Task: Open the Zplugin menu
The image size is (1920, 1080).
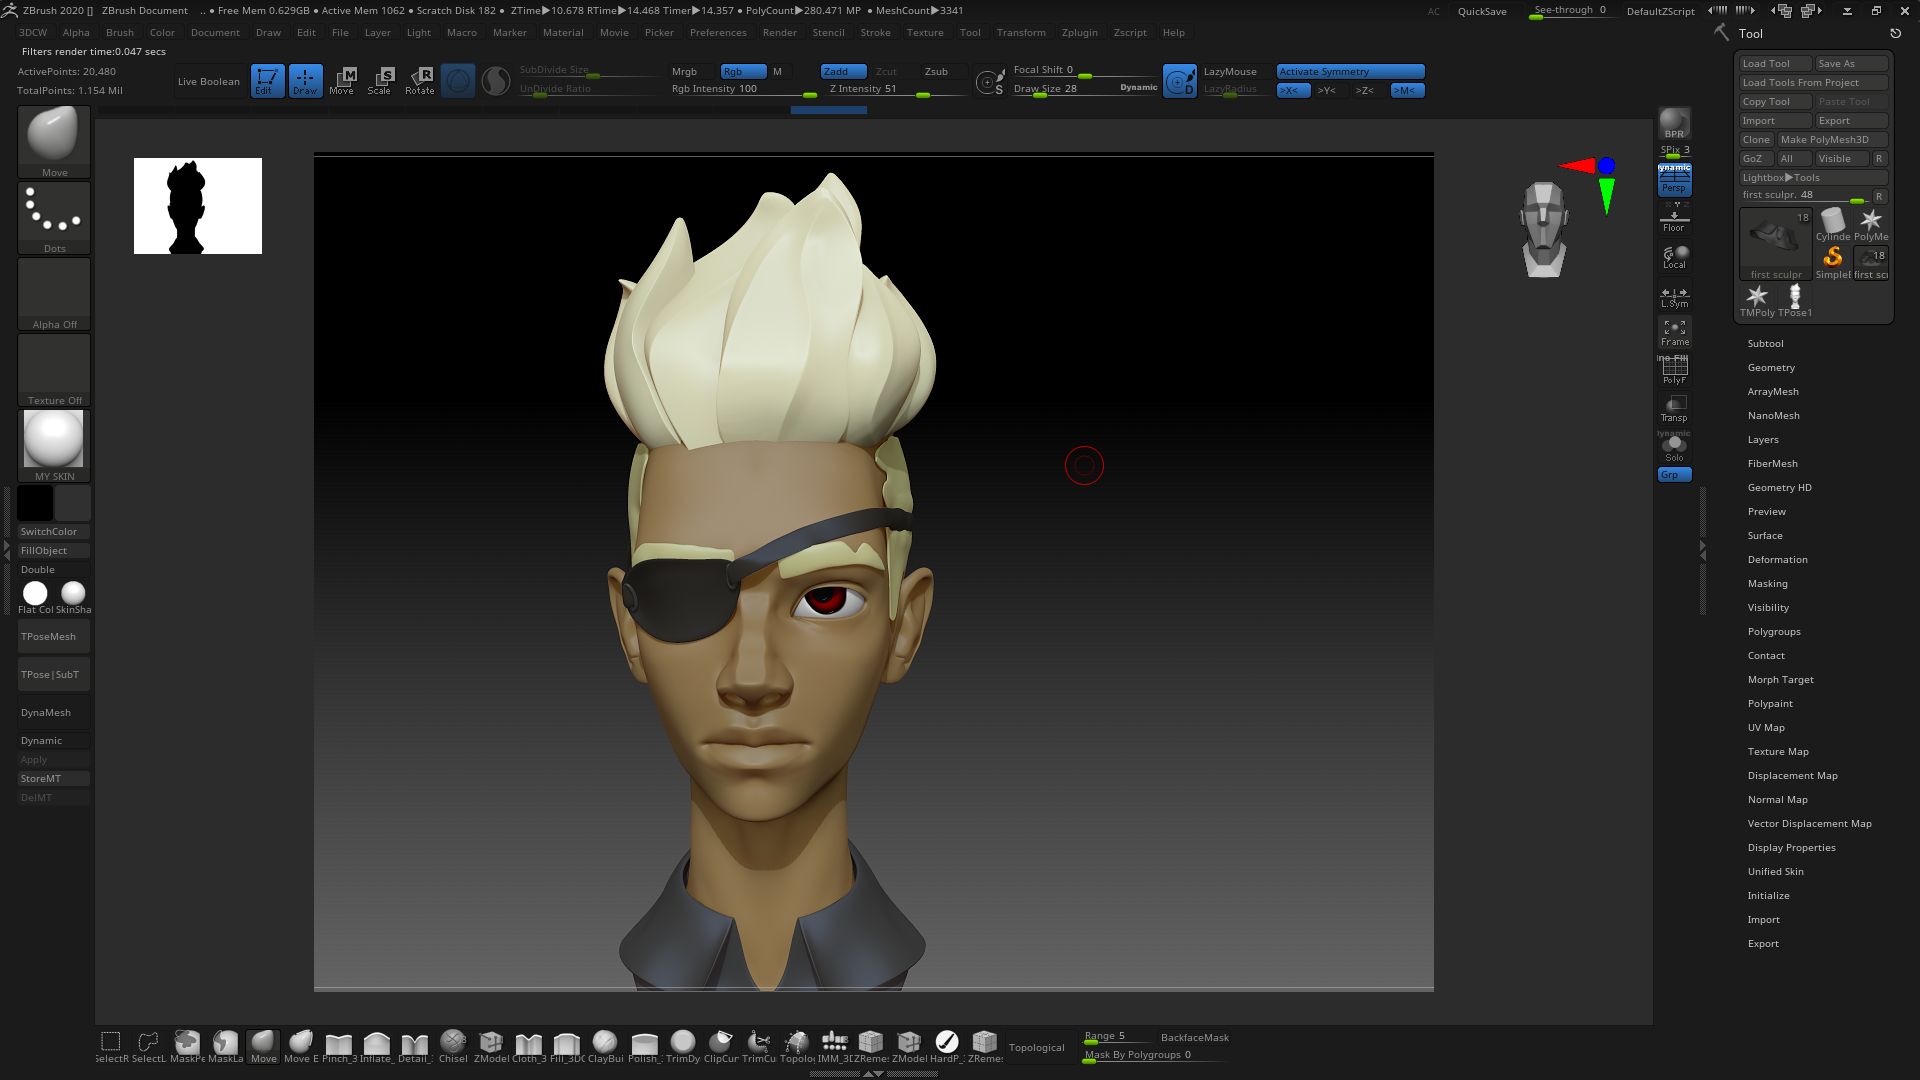Action: point(1079,32)
